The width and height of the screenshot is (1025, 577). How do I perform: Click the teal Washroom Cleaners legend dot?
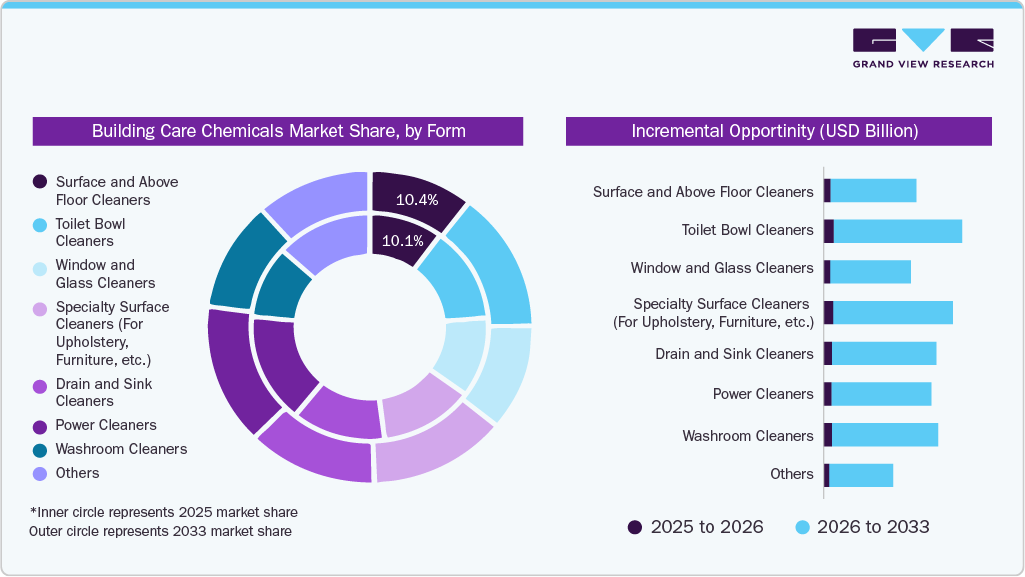[x=40, y=450]
